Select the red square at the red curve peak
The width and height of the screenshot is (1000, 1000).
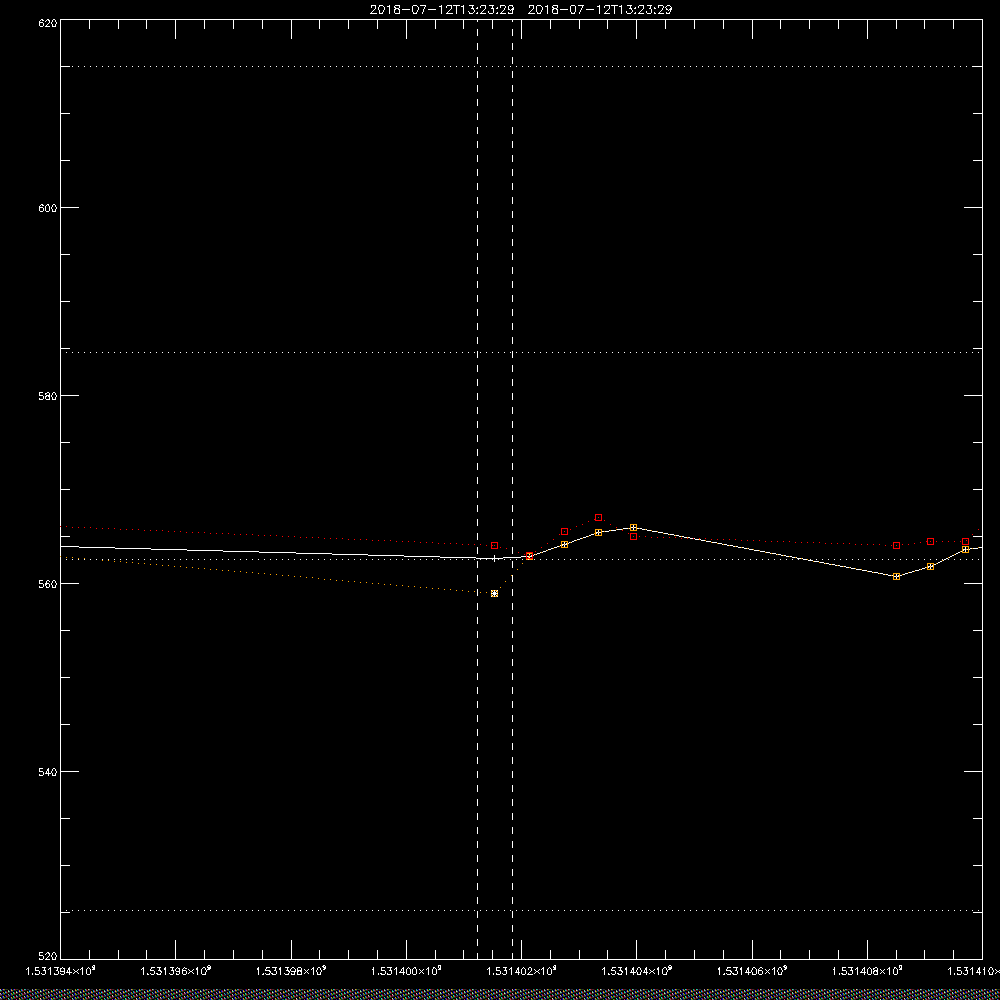(598, 517)
